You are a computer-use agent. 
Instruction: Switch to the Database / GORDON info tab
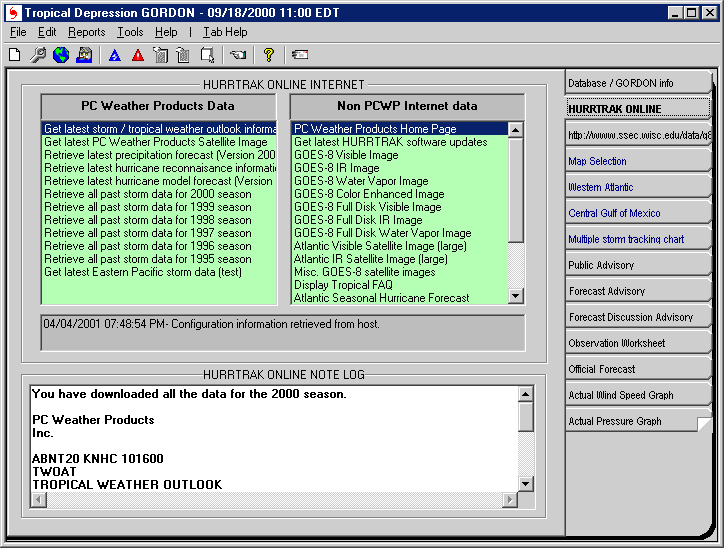click(639, 83)
